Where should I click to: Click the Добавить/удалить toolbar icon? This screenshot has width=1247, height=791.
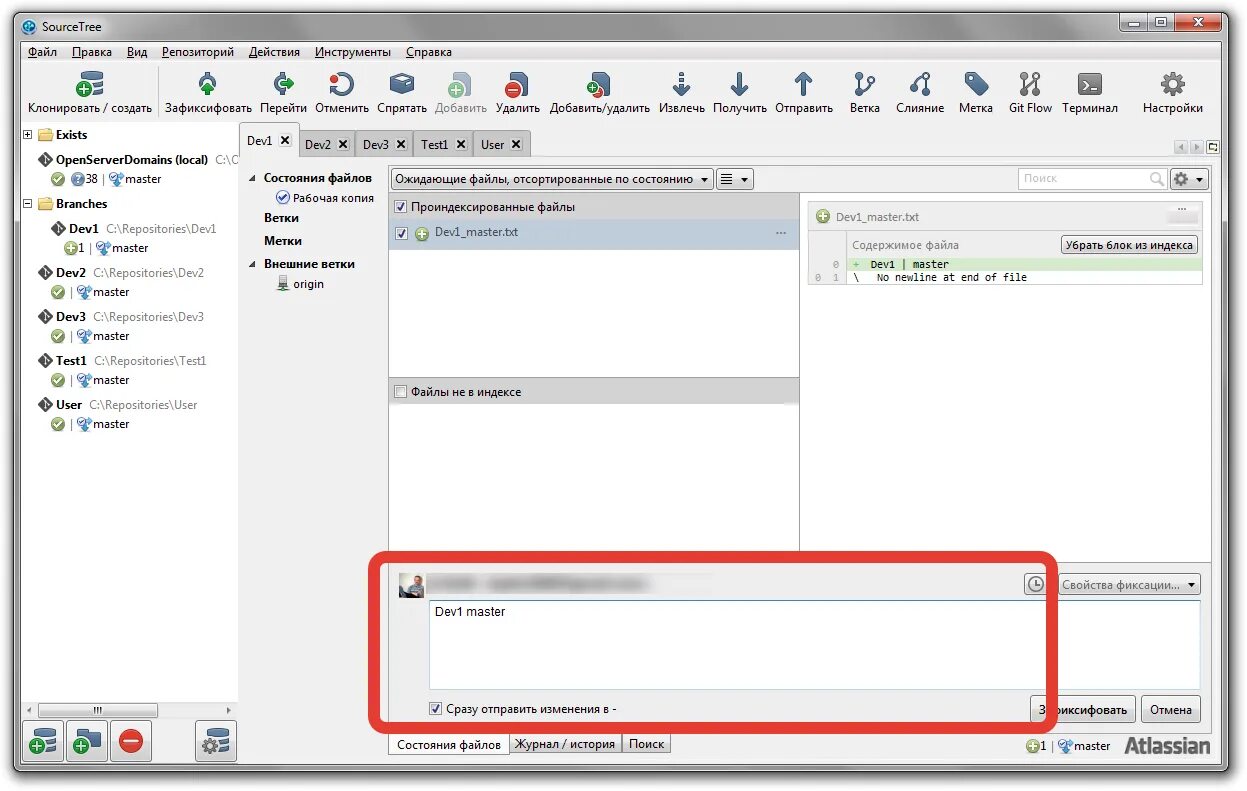[x=599, y=85]
